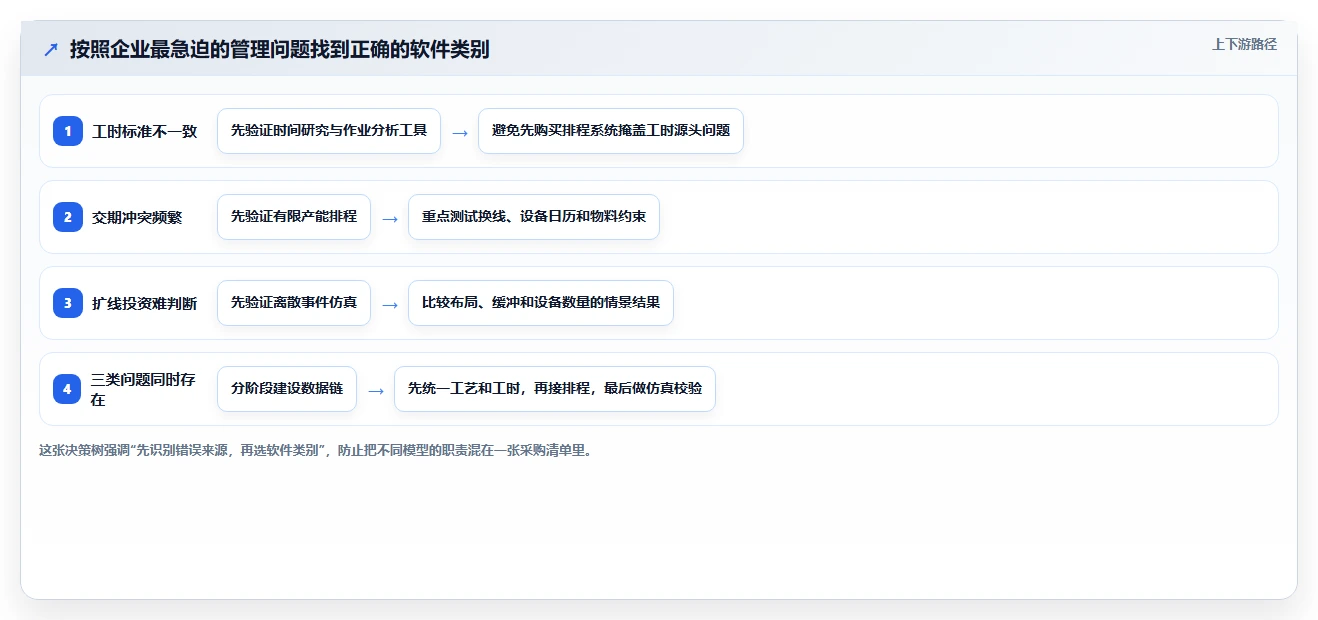Select the number 2 badge

(x=68, y=217)
